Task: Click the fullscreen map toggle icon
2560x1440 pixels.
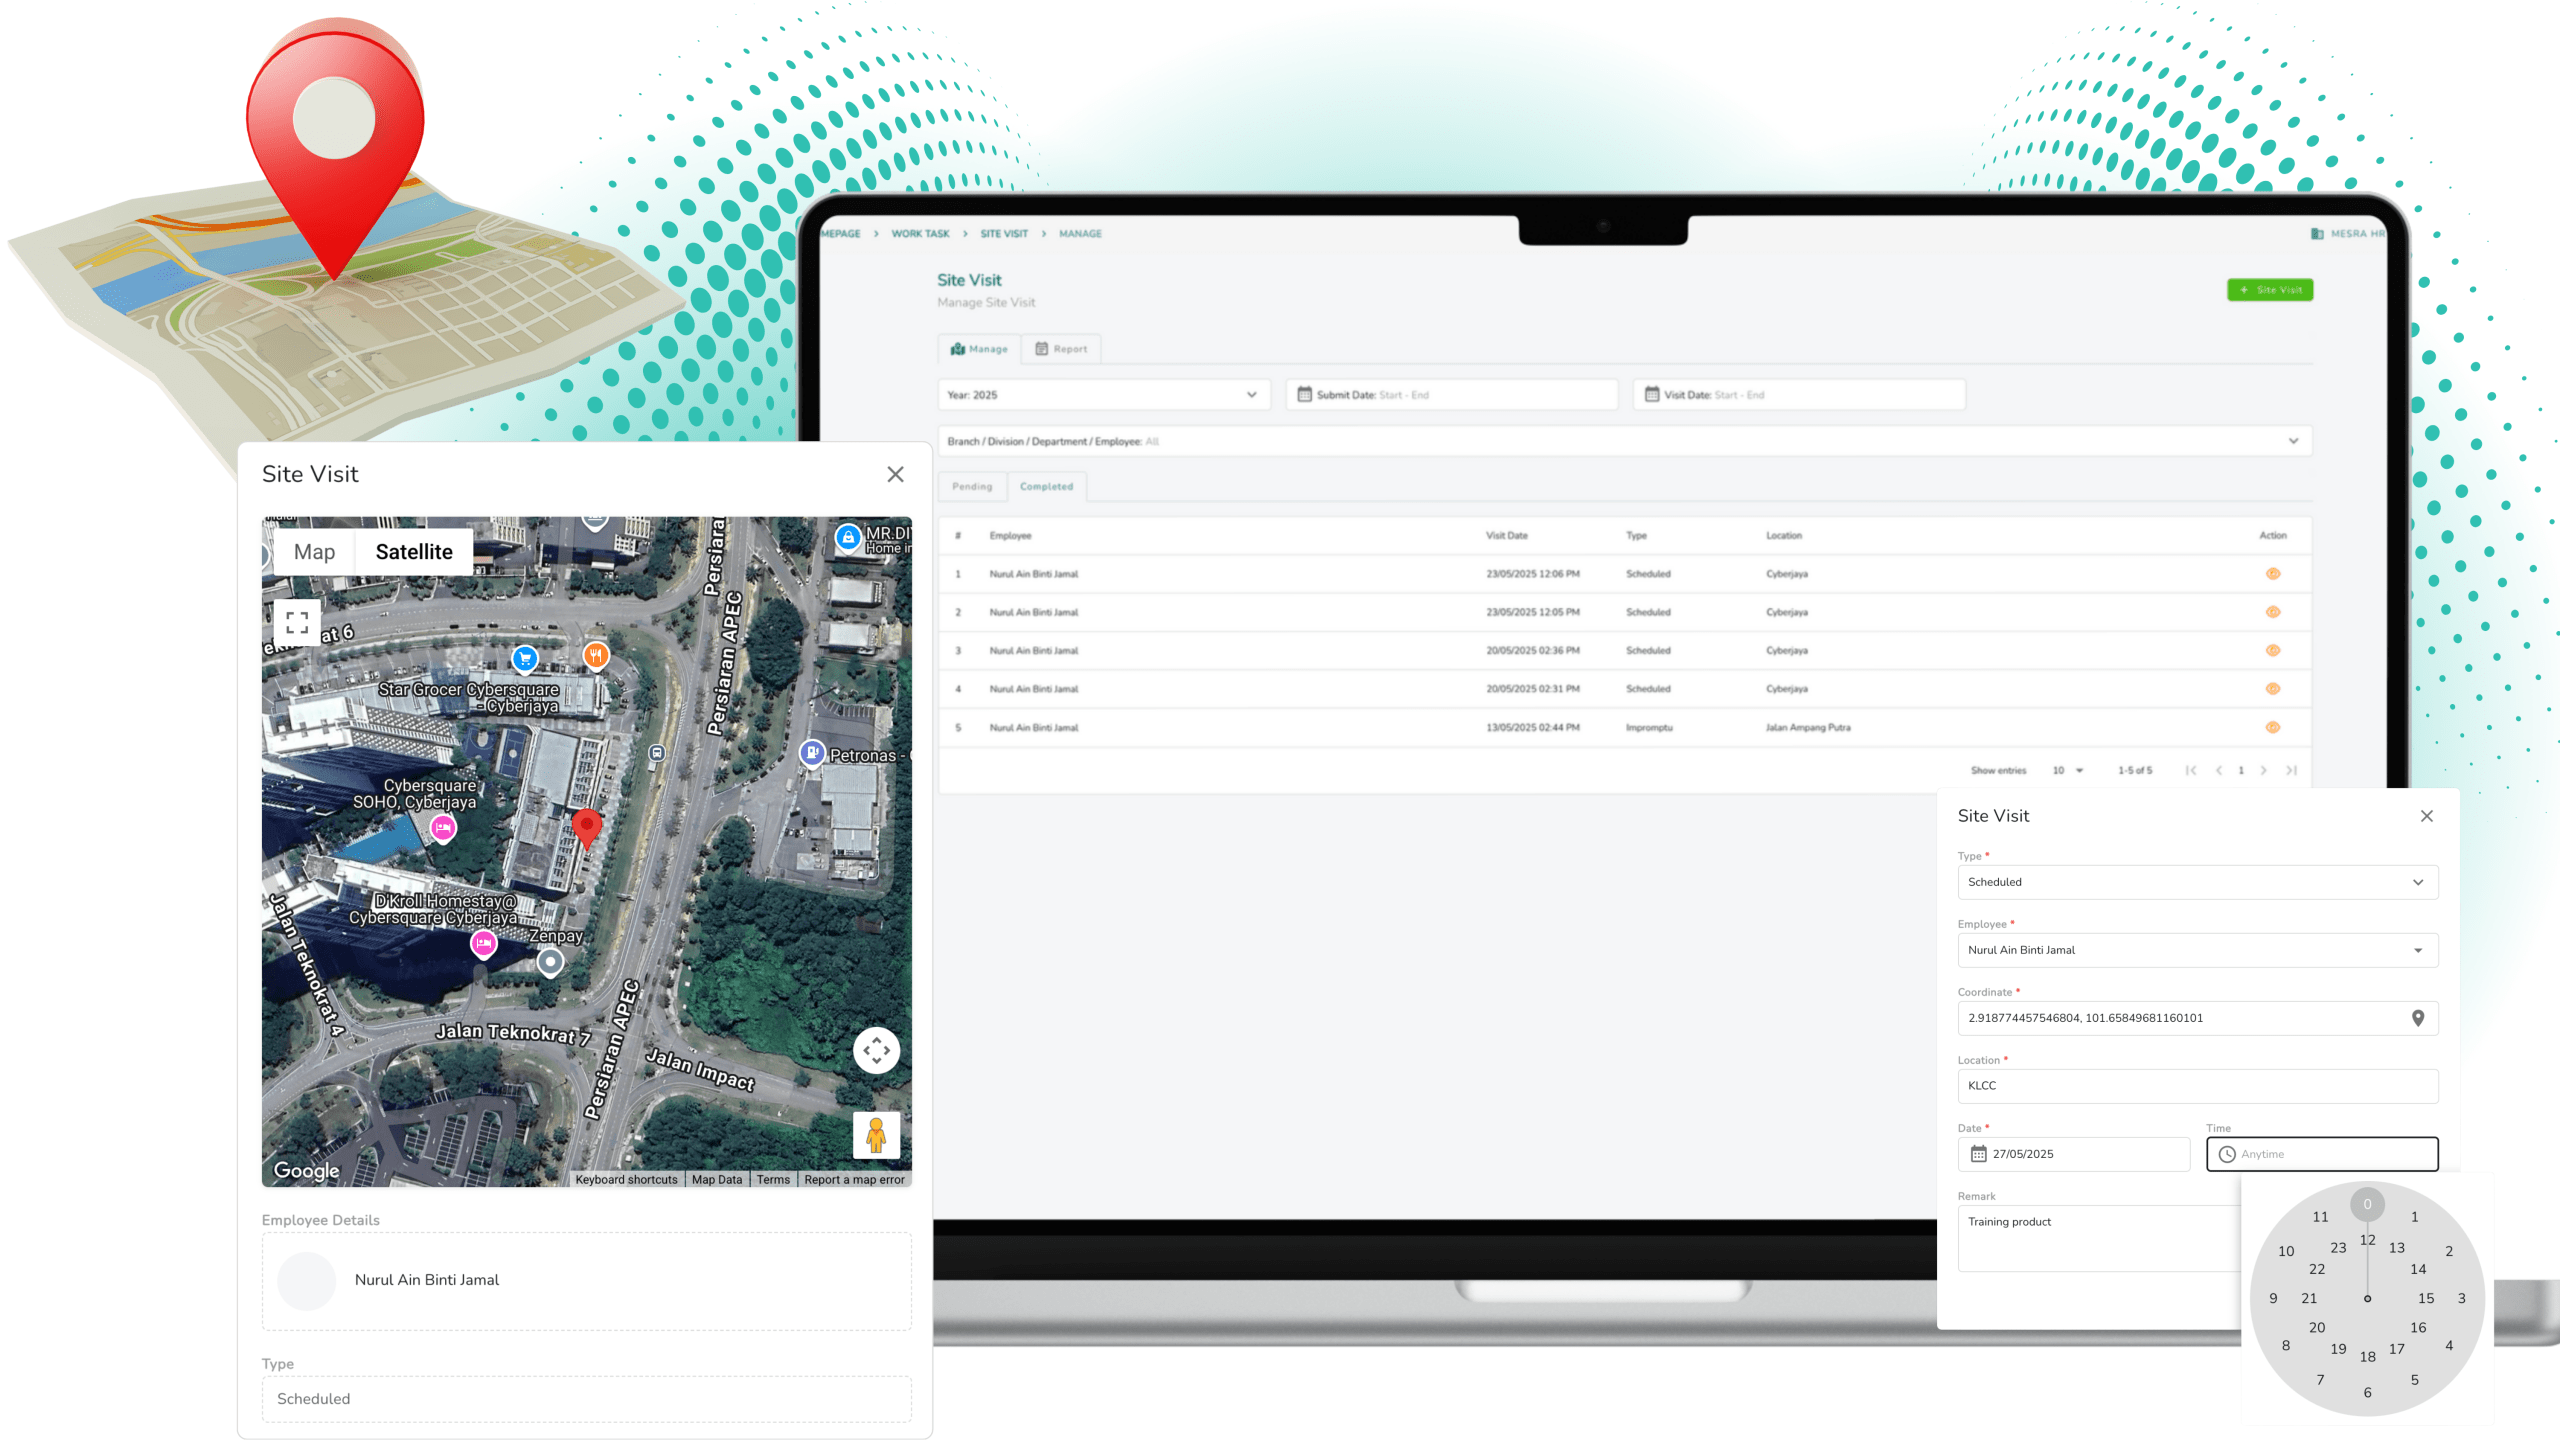Action: tap(296, 622)
